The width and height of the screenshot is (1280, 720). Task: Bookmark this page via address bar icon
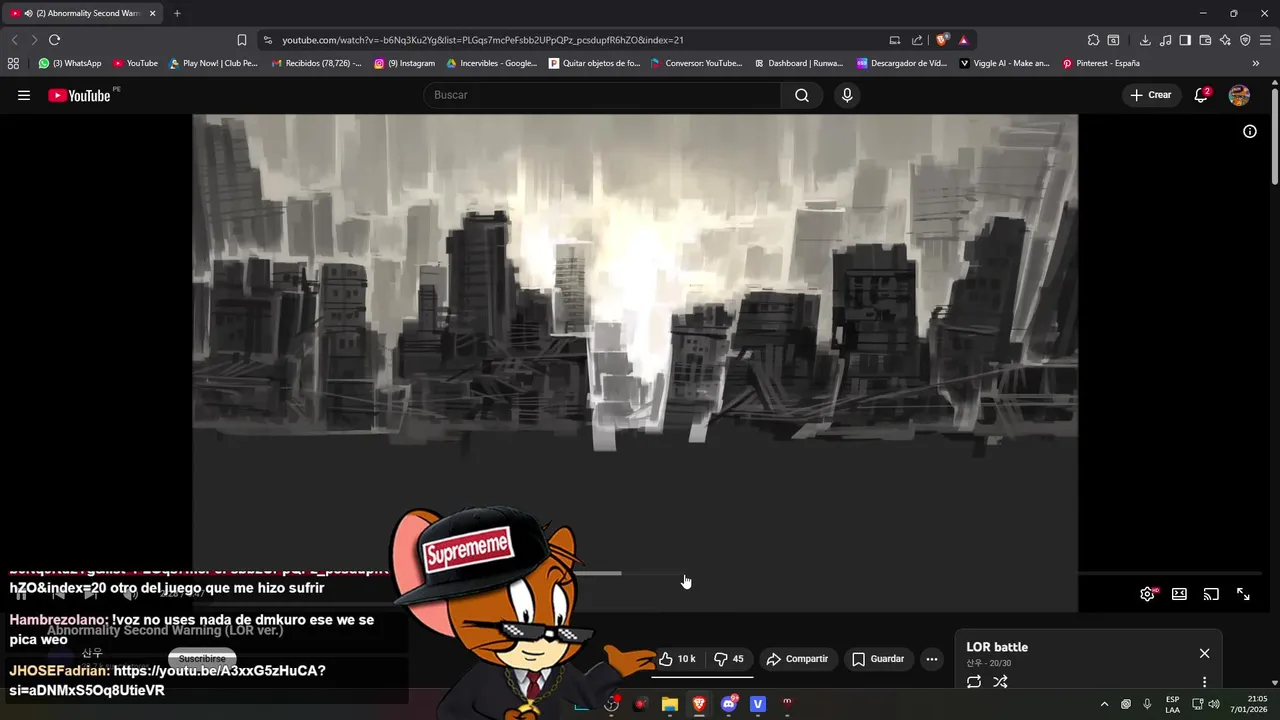click(242, 40)
